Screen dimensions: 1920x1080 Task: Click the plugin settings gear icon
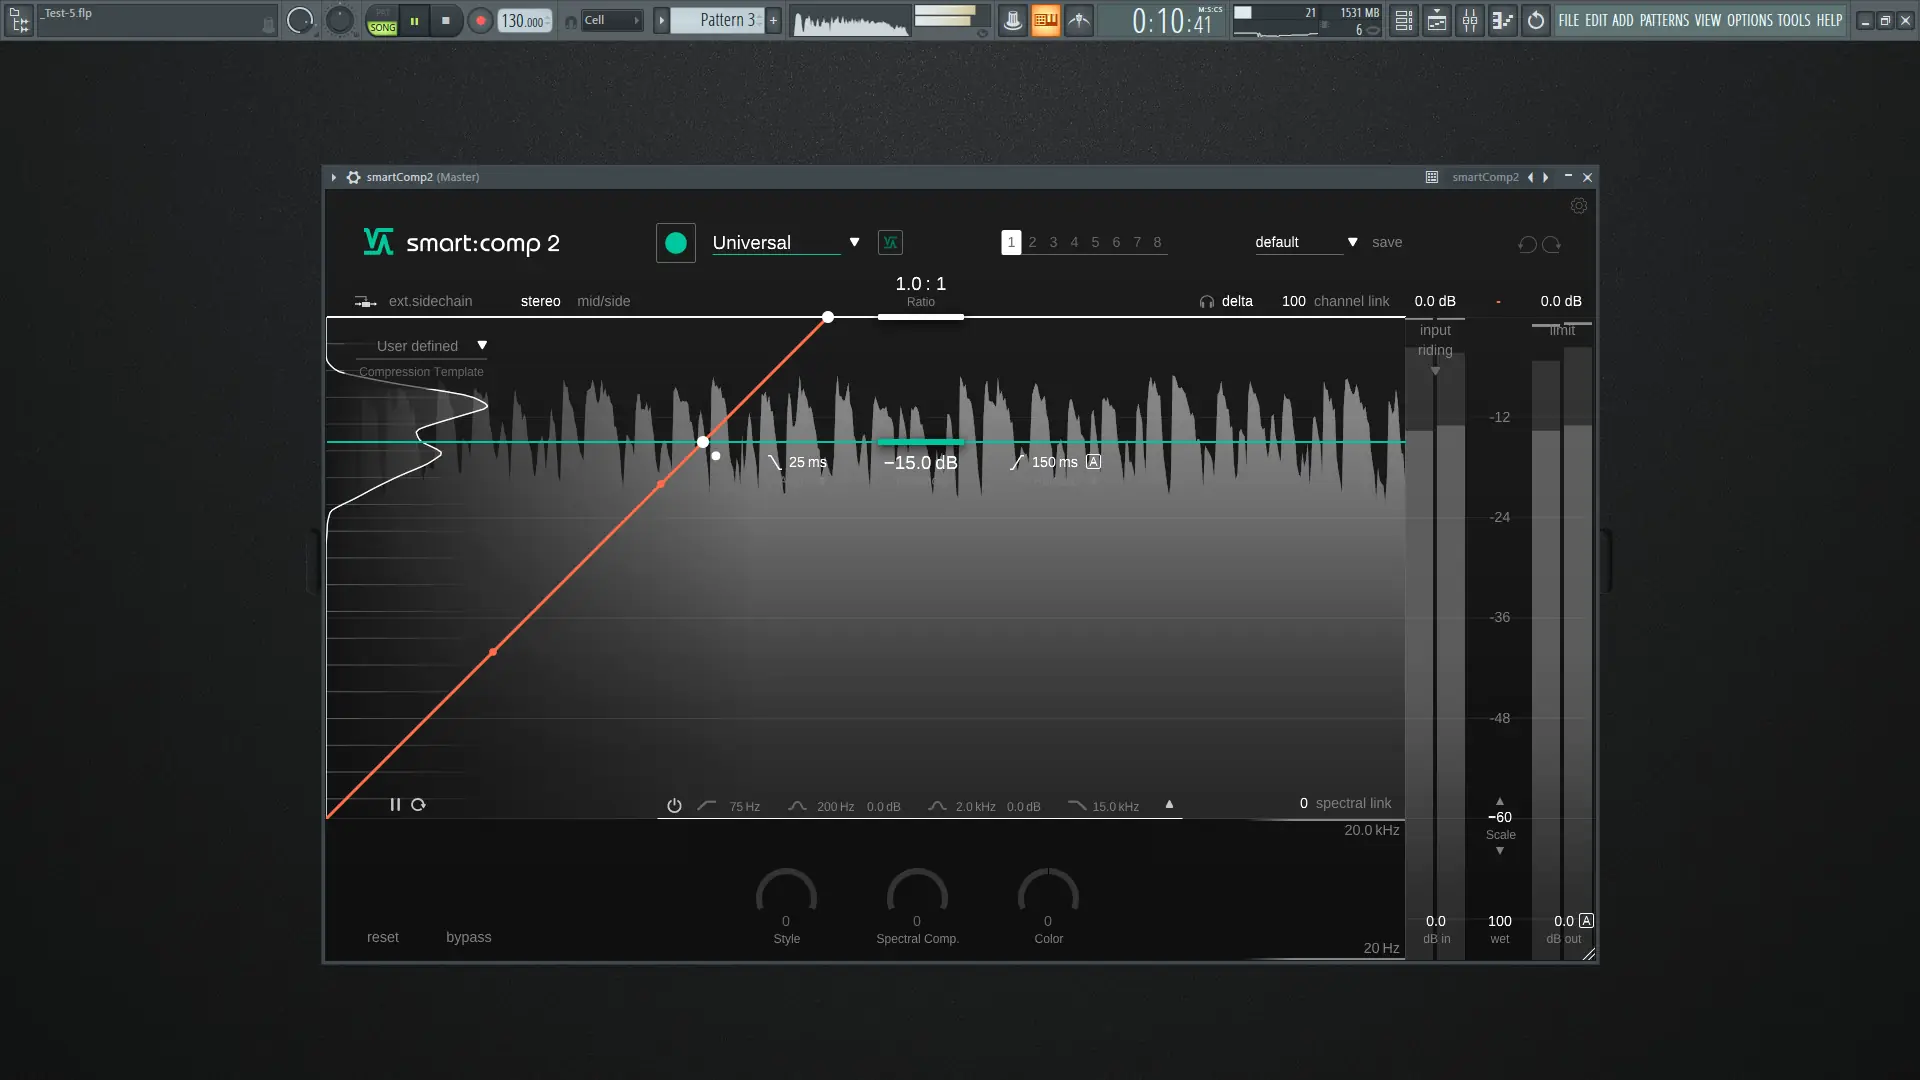(1578, 206)
